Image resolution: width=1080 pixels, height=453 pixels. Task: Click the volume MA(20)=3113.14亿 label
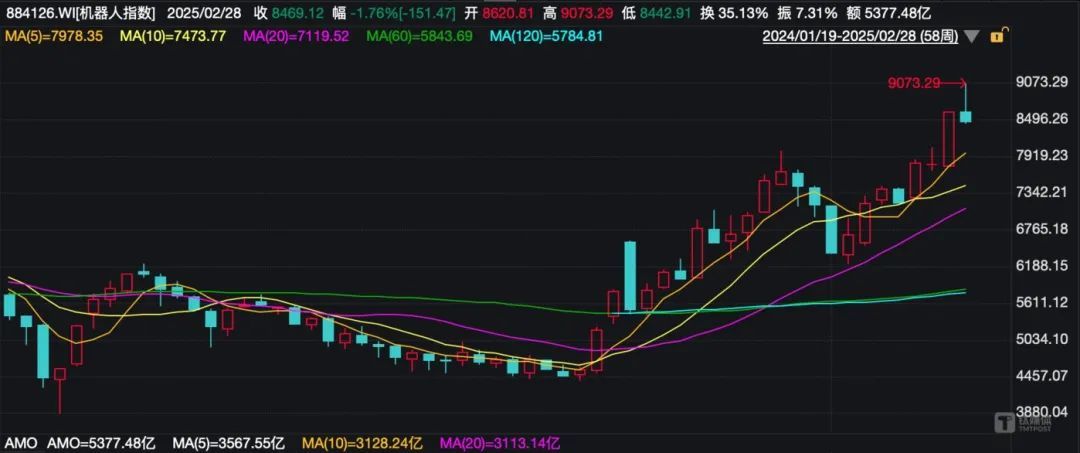(x=501, y=443)
